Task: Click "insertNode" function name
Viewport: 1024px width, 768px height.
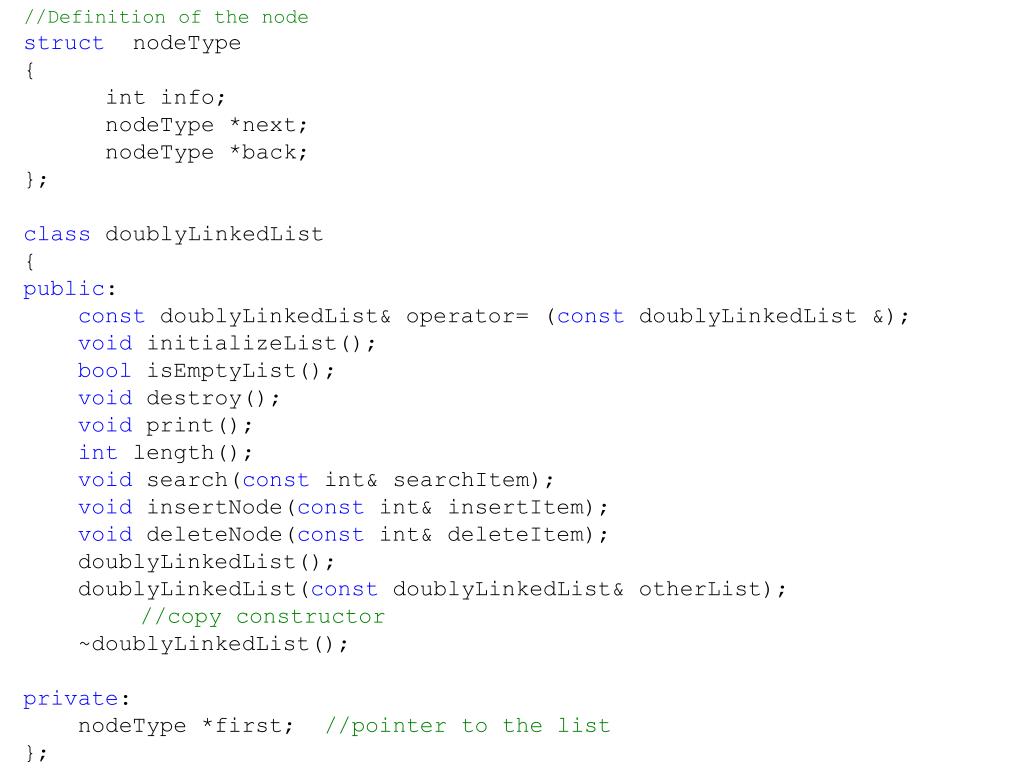Action: click(x=214, y=508)
